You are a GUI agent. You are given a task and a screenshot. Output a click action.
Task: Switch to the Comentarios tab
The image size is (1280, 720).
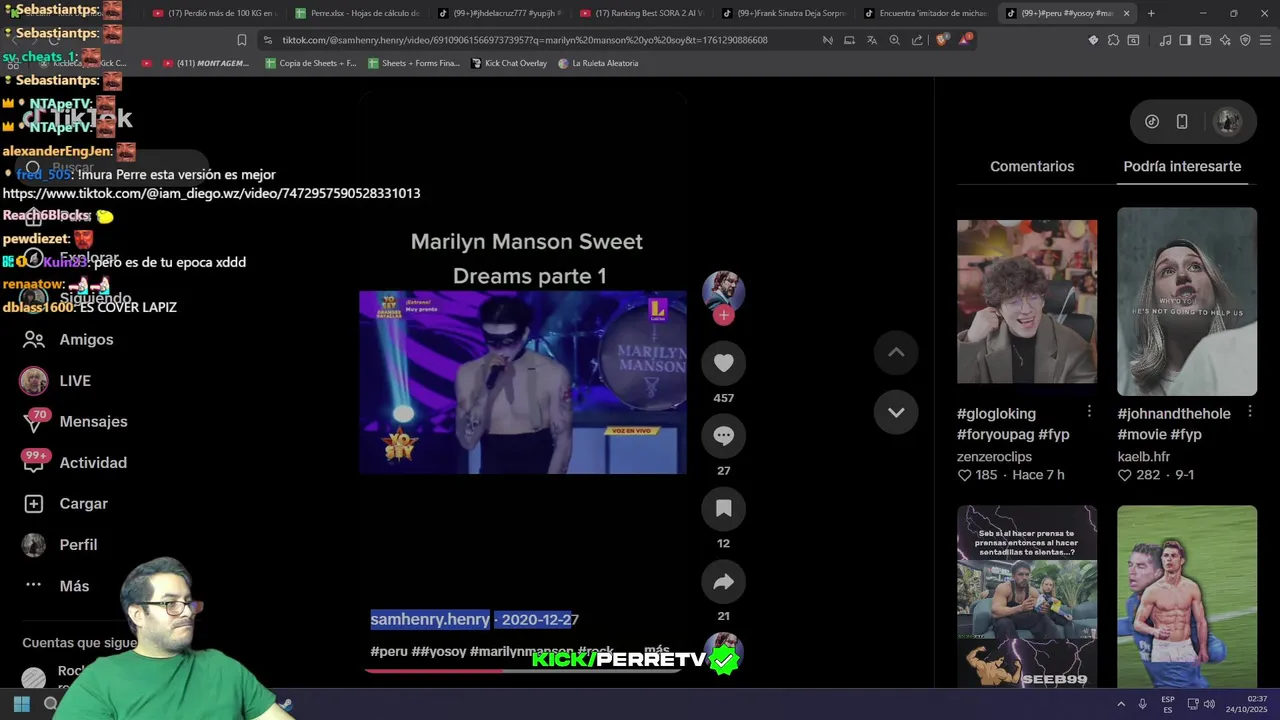click(1032, 166)
